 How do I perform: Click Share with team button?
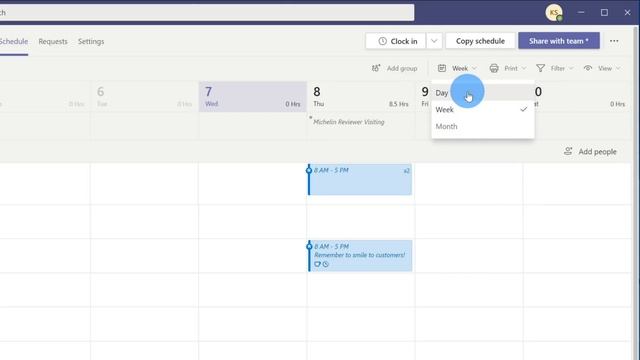(x=559, y=41)
